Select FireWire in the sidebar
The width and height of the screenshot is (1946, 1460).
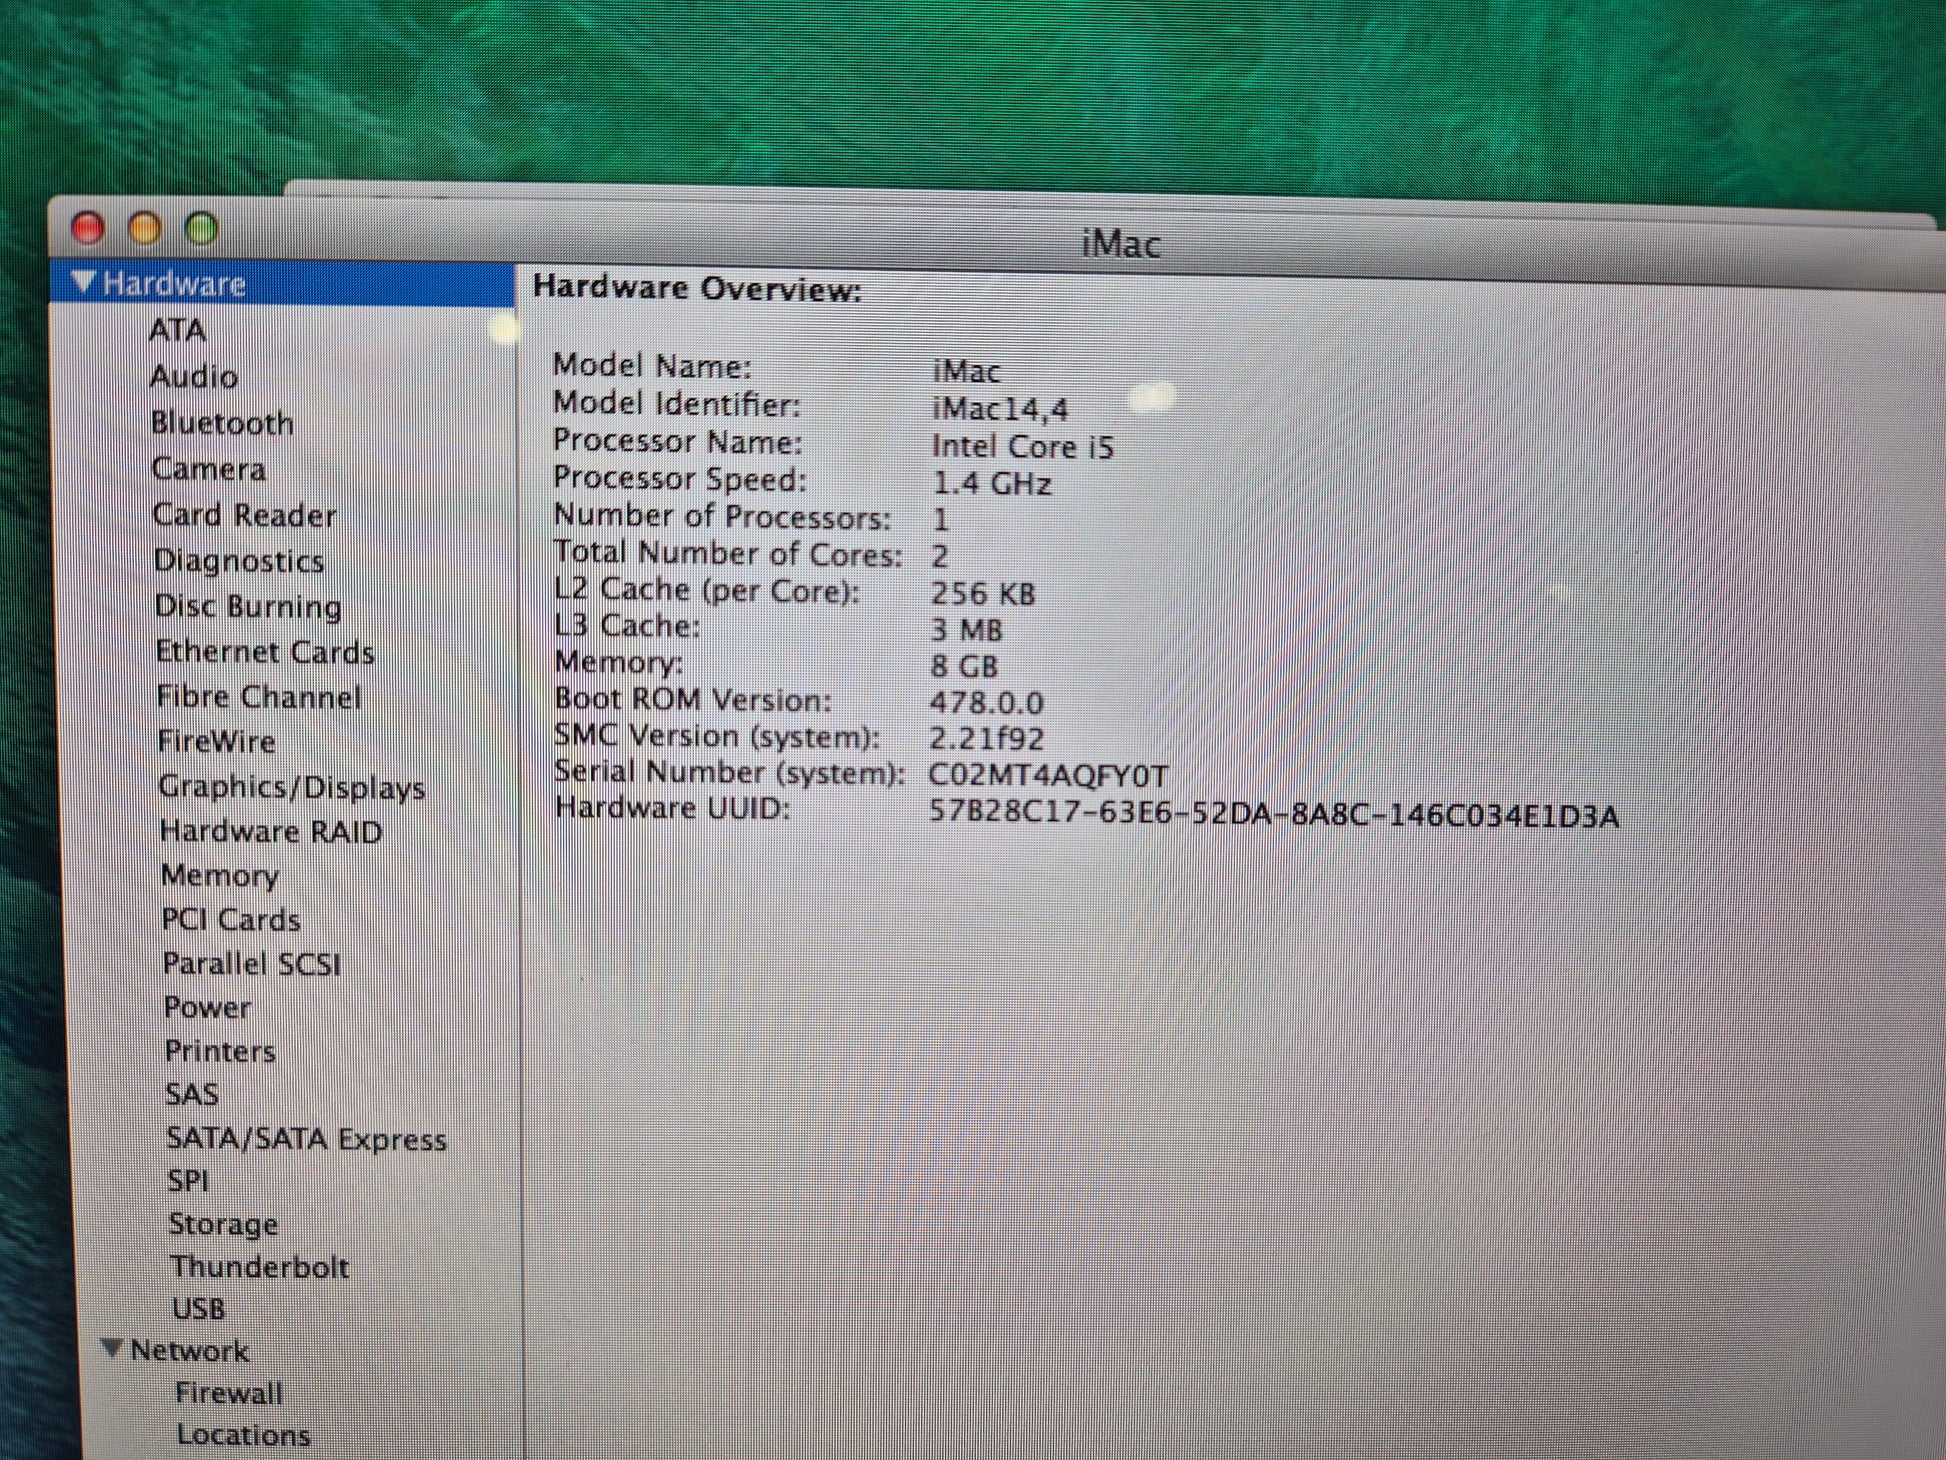coord(217,742)
